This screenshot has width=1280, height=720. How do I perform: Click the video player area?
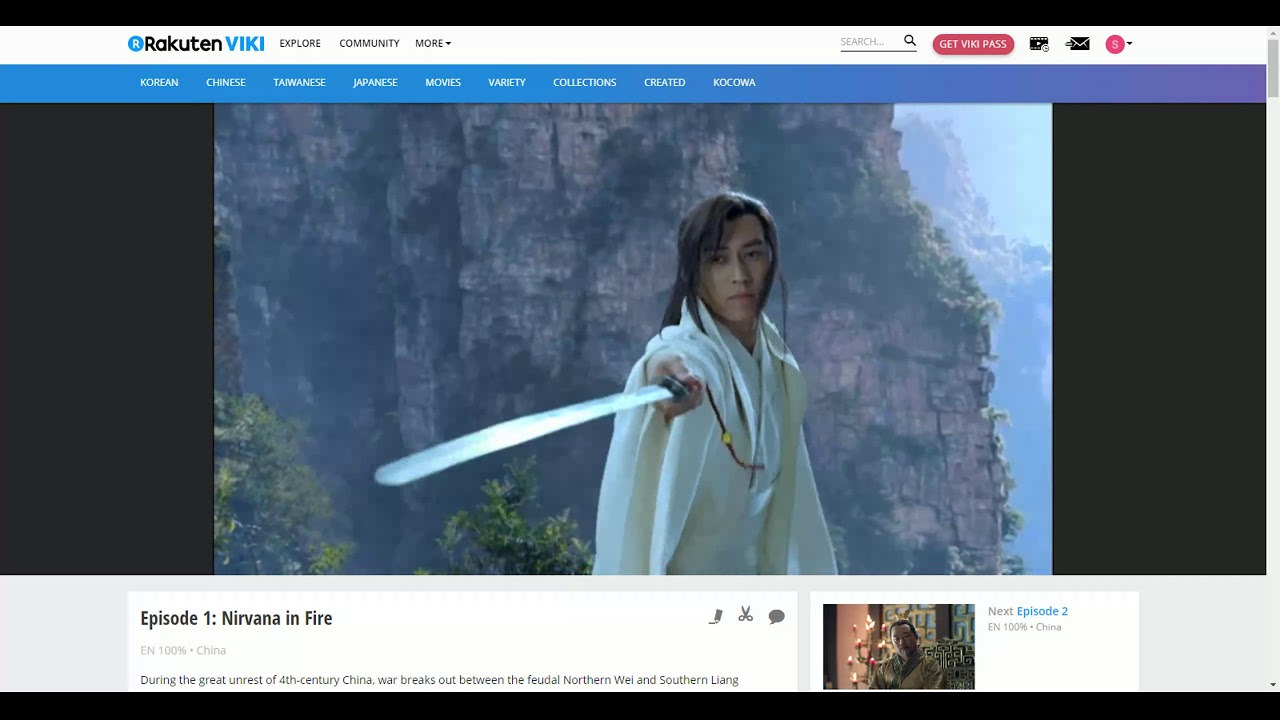tap(633, 339)
